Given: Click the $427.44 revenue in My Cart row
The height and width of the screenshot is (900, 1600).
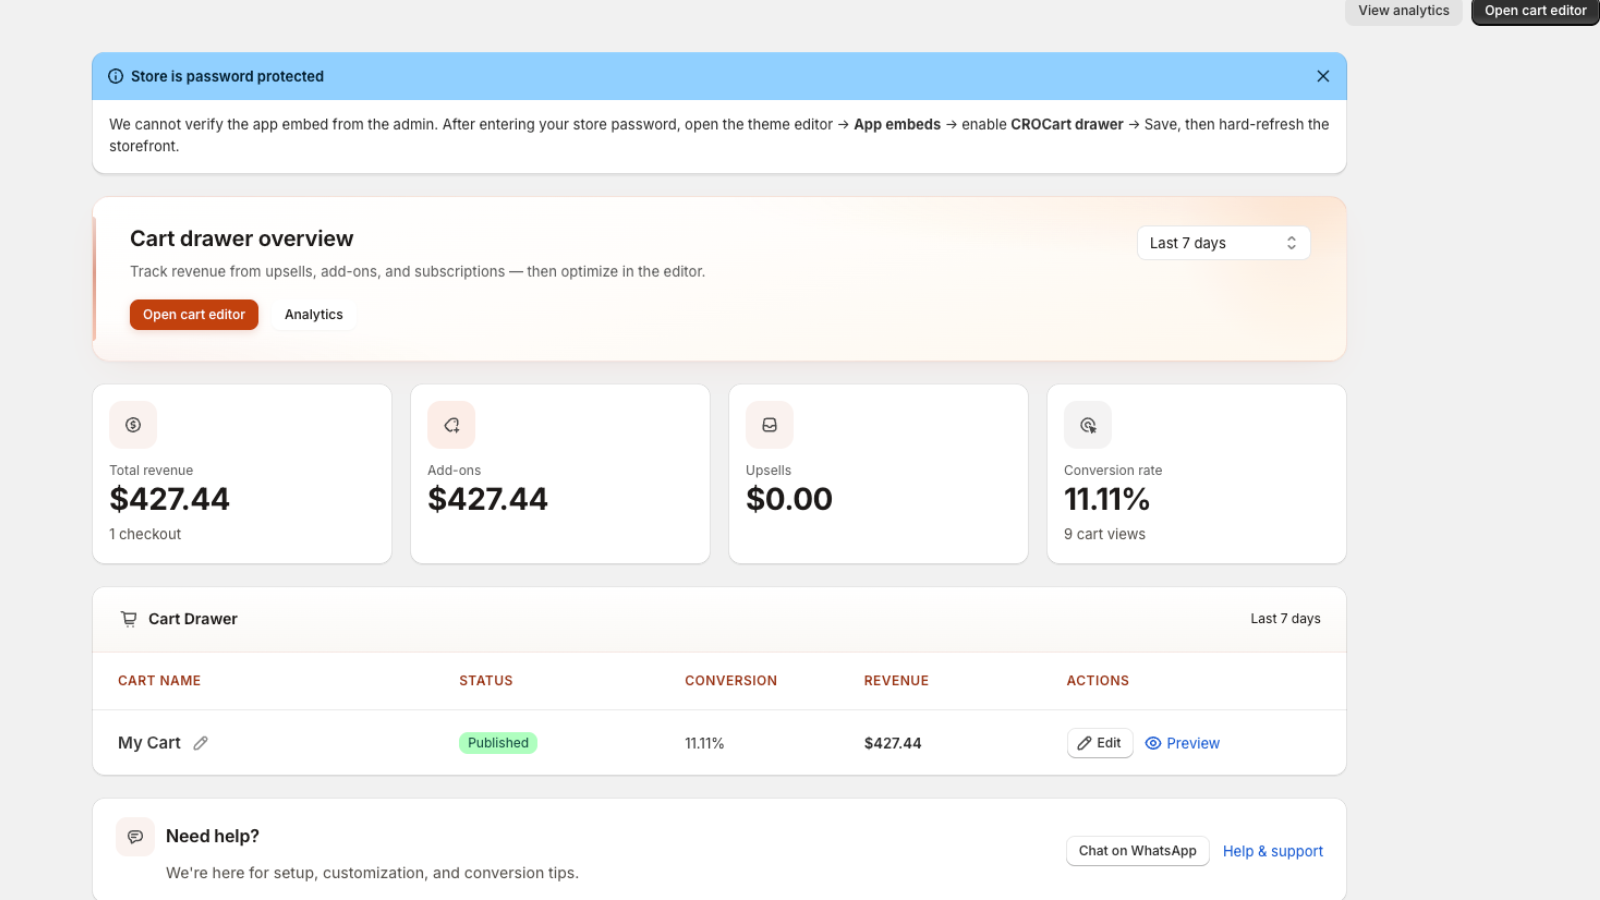Looking at the screenshot, I should 893,743.
